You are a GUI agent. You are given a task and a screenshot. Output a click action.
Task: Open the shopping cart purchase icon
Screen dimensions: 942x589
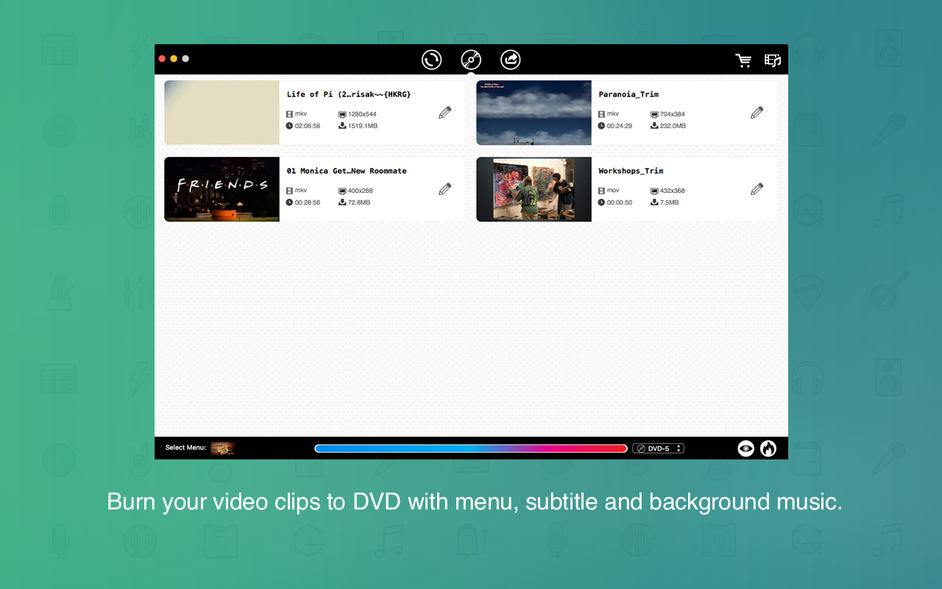(x=744, y=60)
